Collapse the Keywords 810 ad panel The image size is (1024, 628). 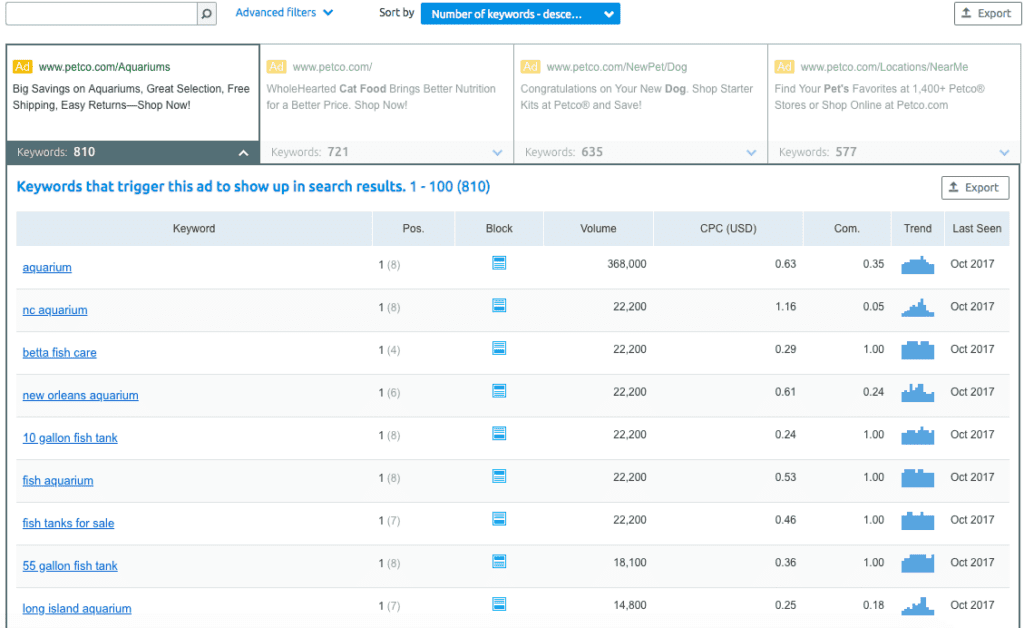[x=133, y=152]
